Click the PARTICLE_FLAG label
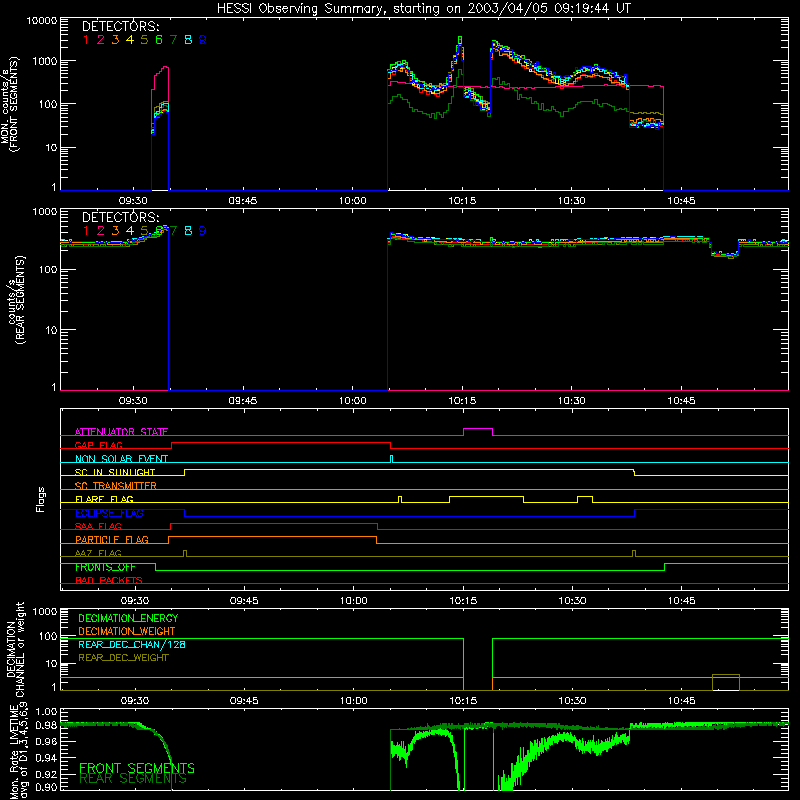800x800 pixels. pyautogui.click(x=112, y=540)
